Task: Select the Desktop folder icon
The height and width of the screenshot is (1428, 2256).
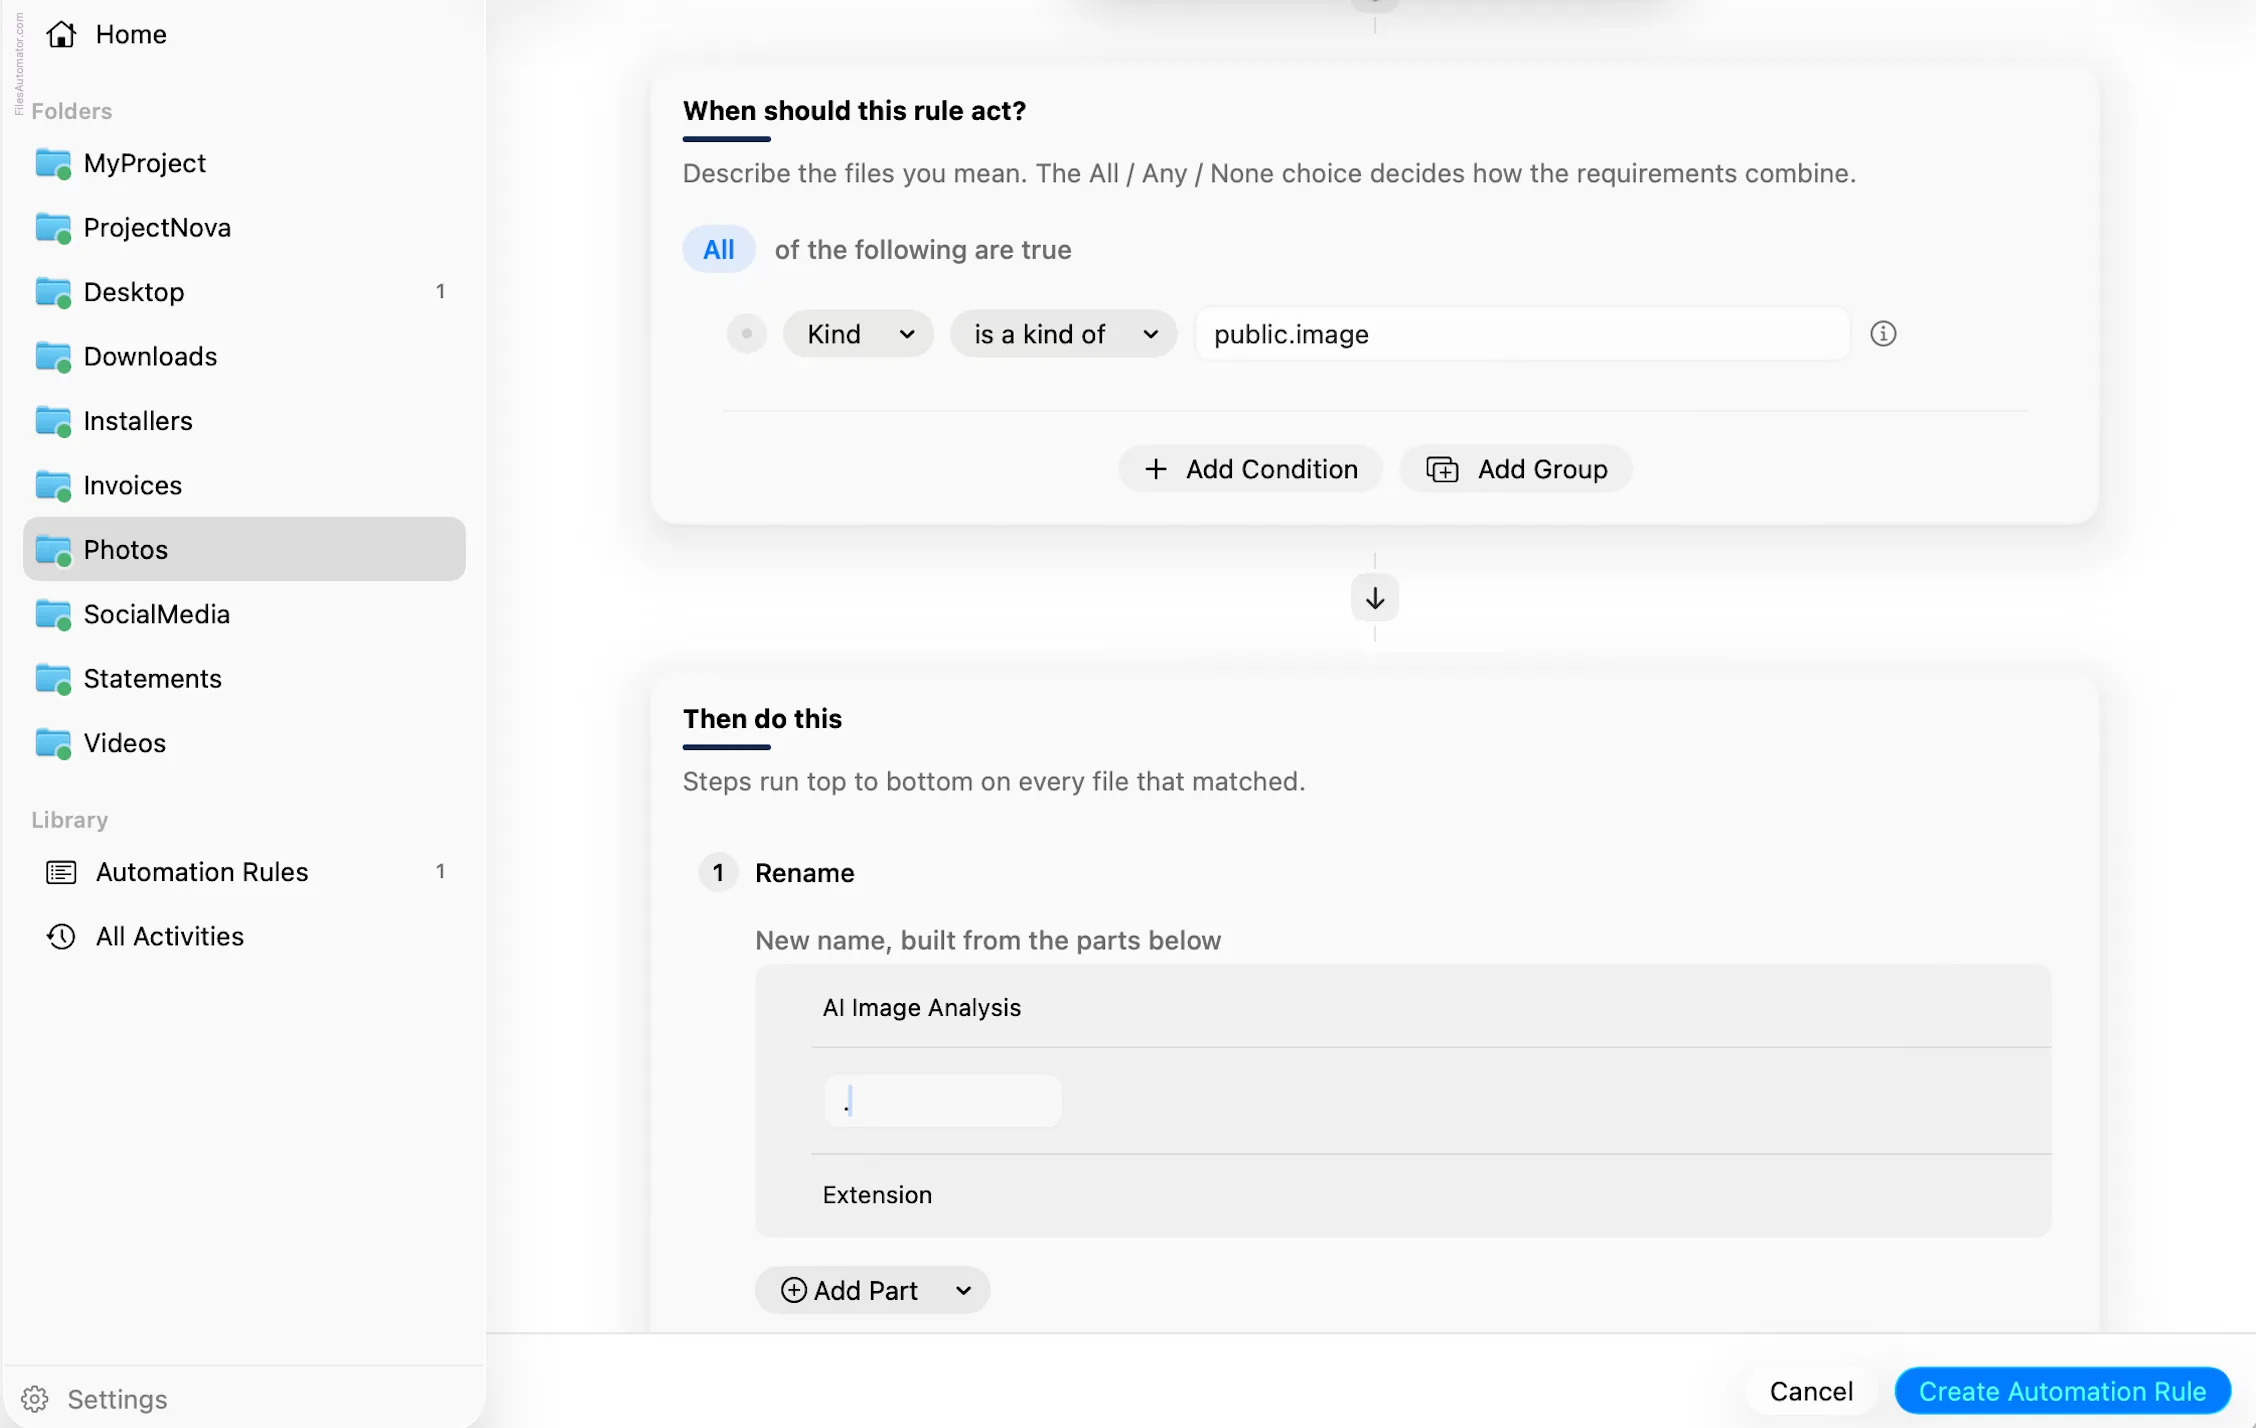Action: click(53, 292)
